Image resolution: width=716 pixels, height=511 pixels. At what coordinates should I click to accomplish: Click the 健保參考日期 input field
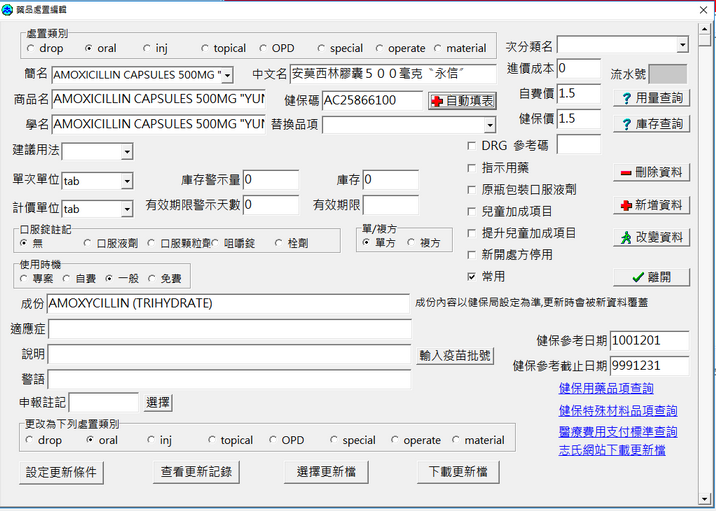pos(649,341)
